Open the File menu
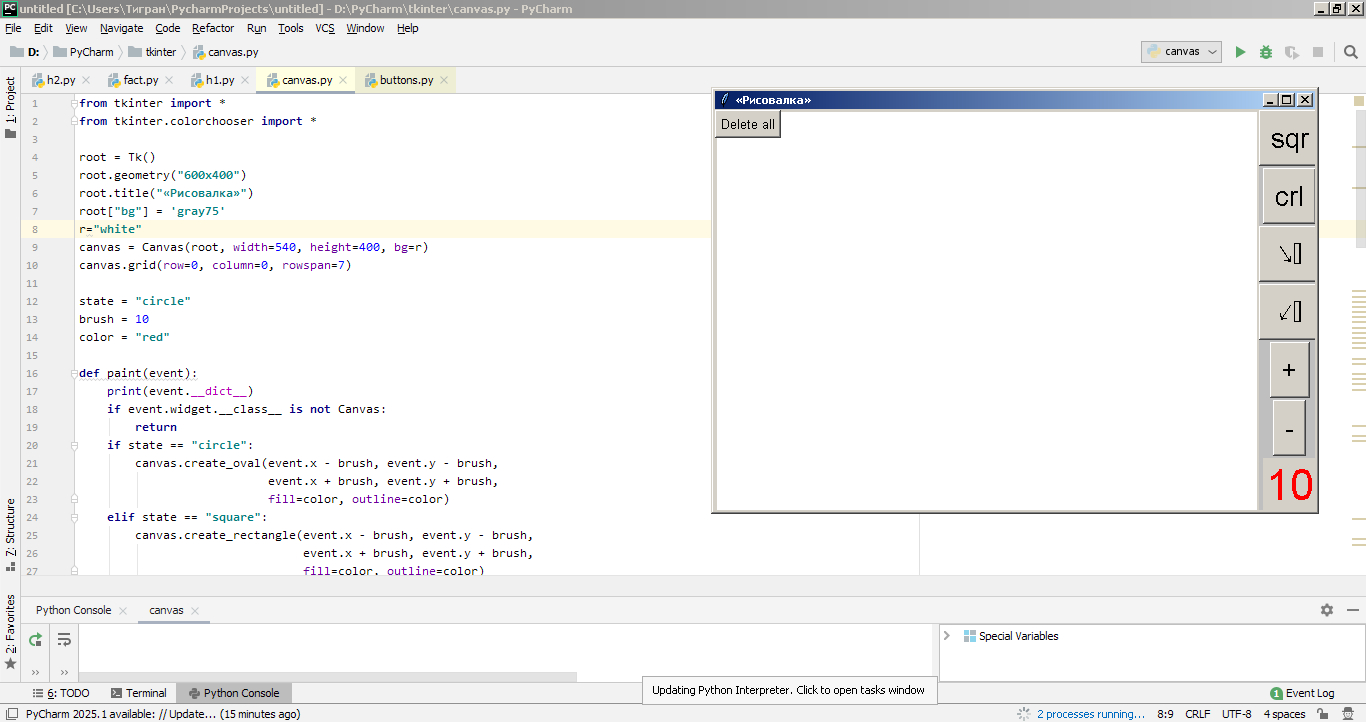 (13, 28)
